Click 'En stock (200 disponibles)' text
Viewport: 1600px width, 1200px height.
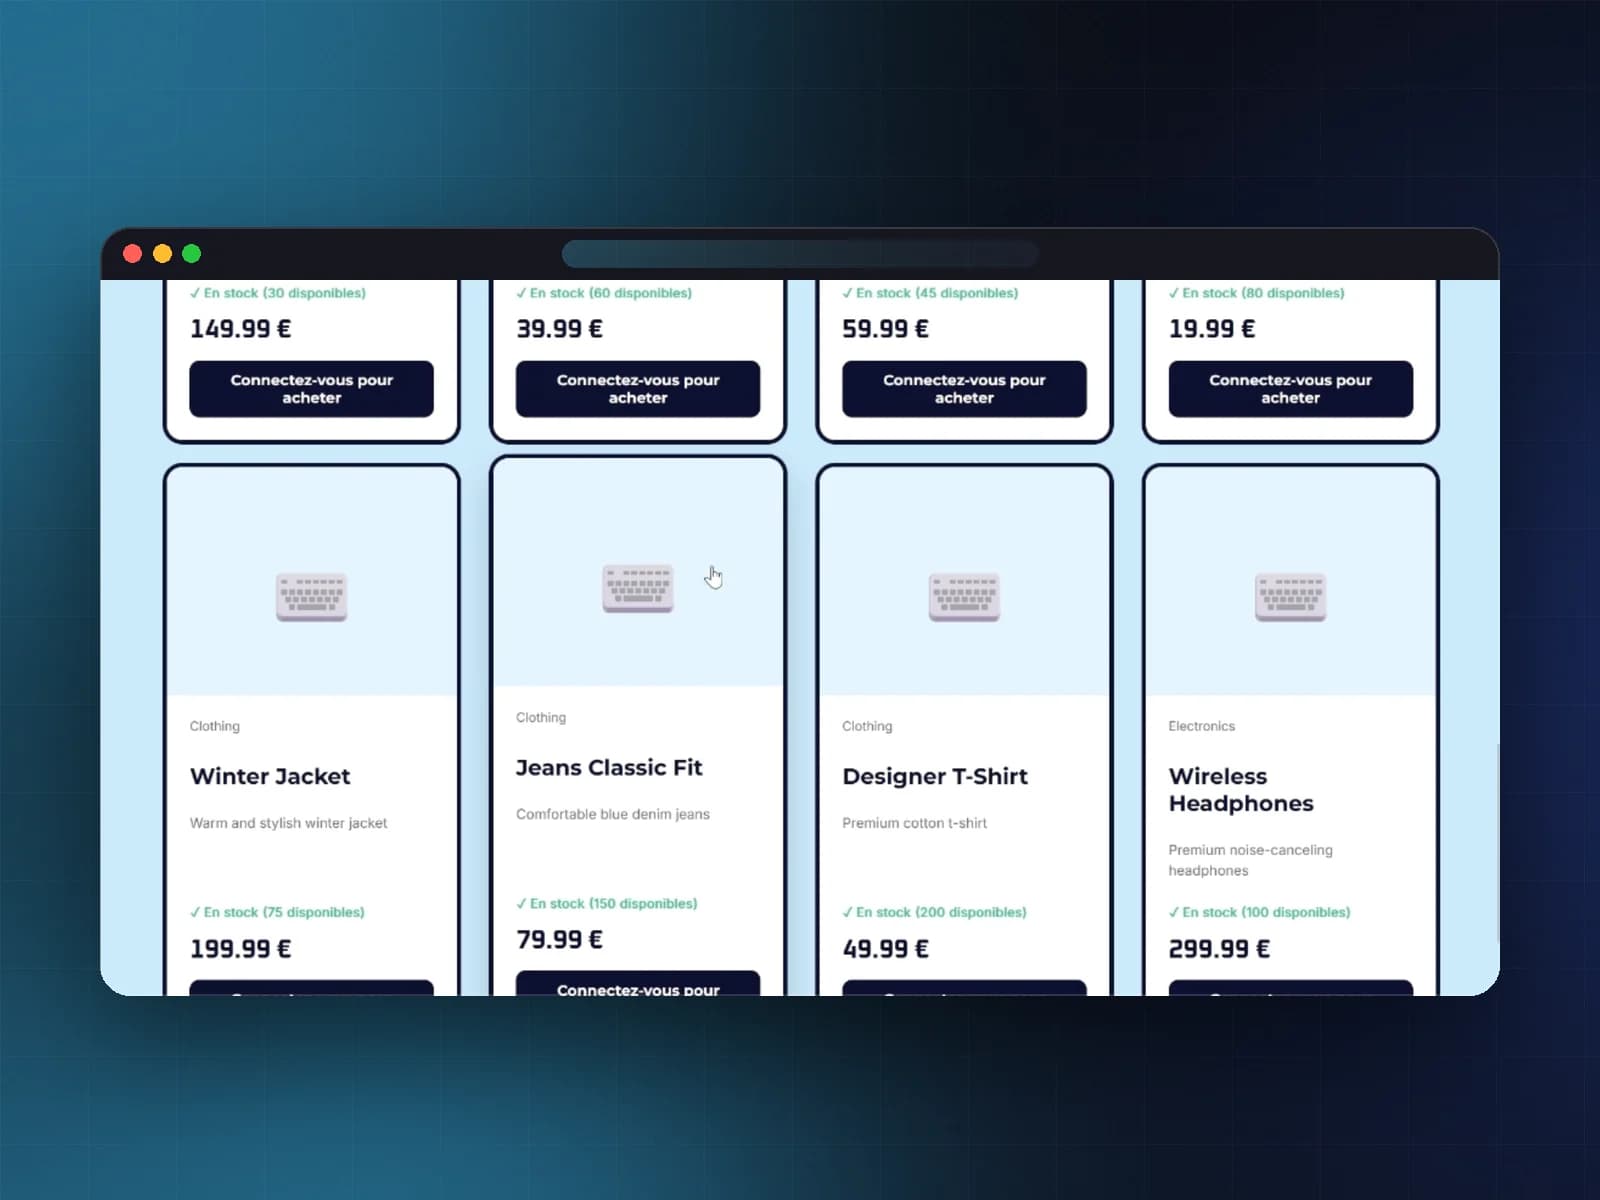tap(934, 912)
